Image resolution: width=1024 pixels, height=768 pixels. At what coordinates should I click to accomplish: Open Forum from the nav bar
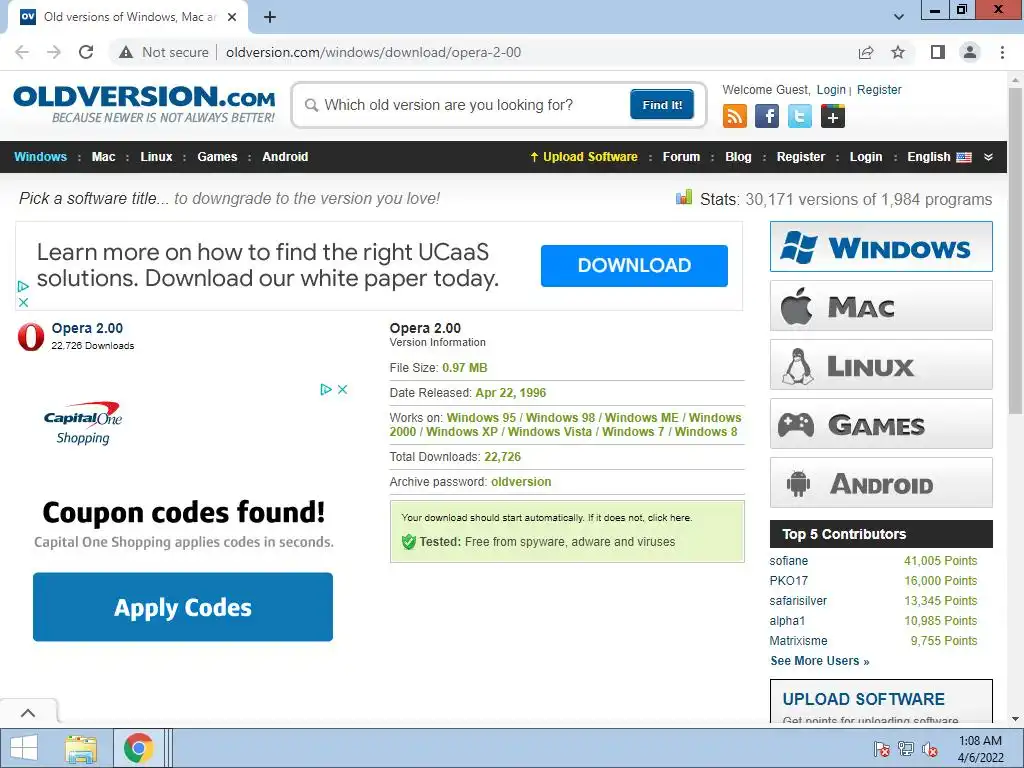(681, 157)
